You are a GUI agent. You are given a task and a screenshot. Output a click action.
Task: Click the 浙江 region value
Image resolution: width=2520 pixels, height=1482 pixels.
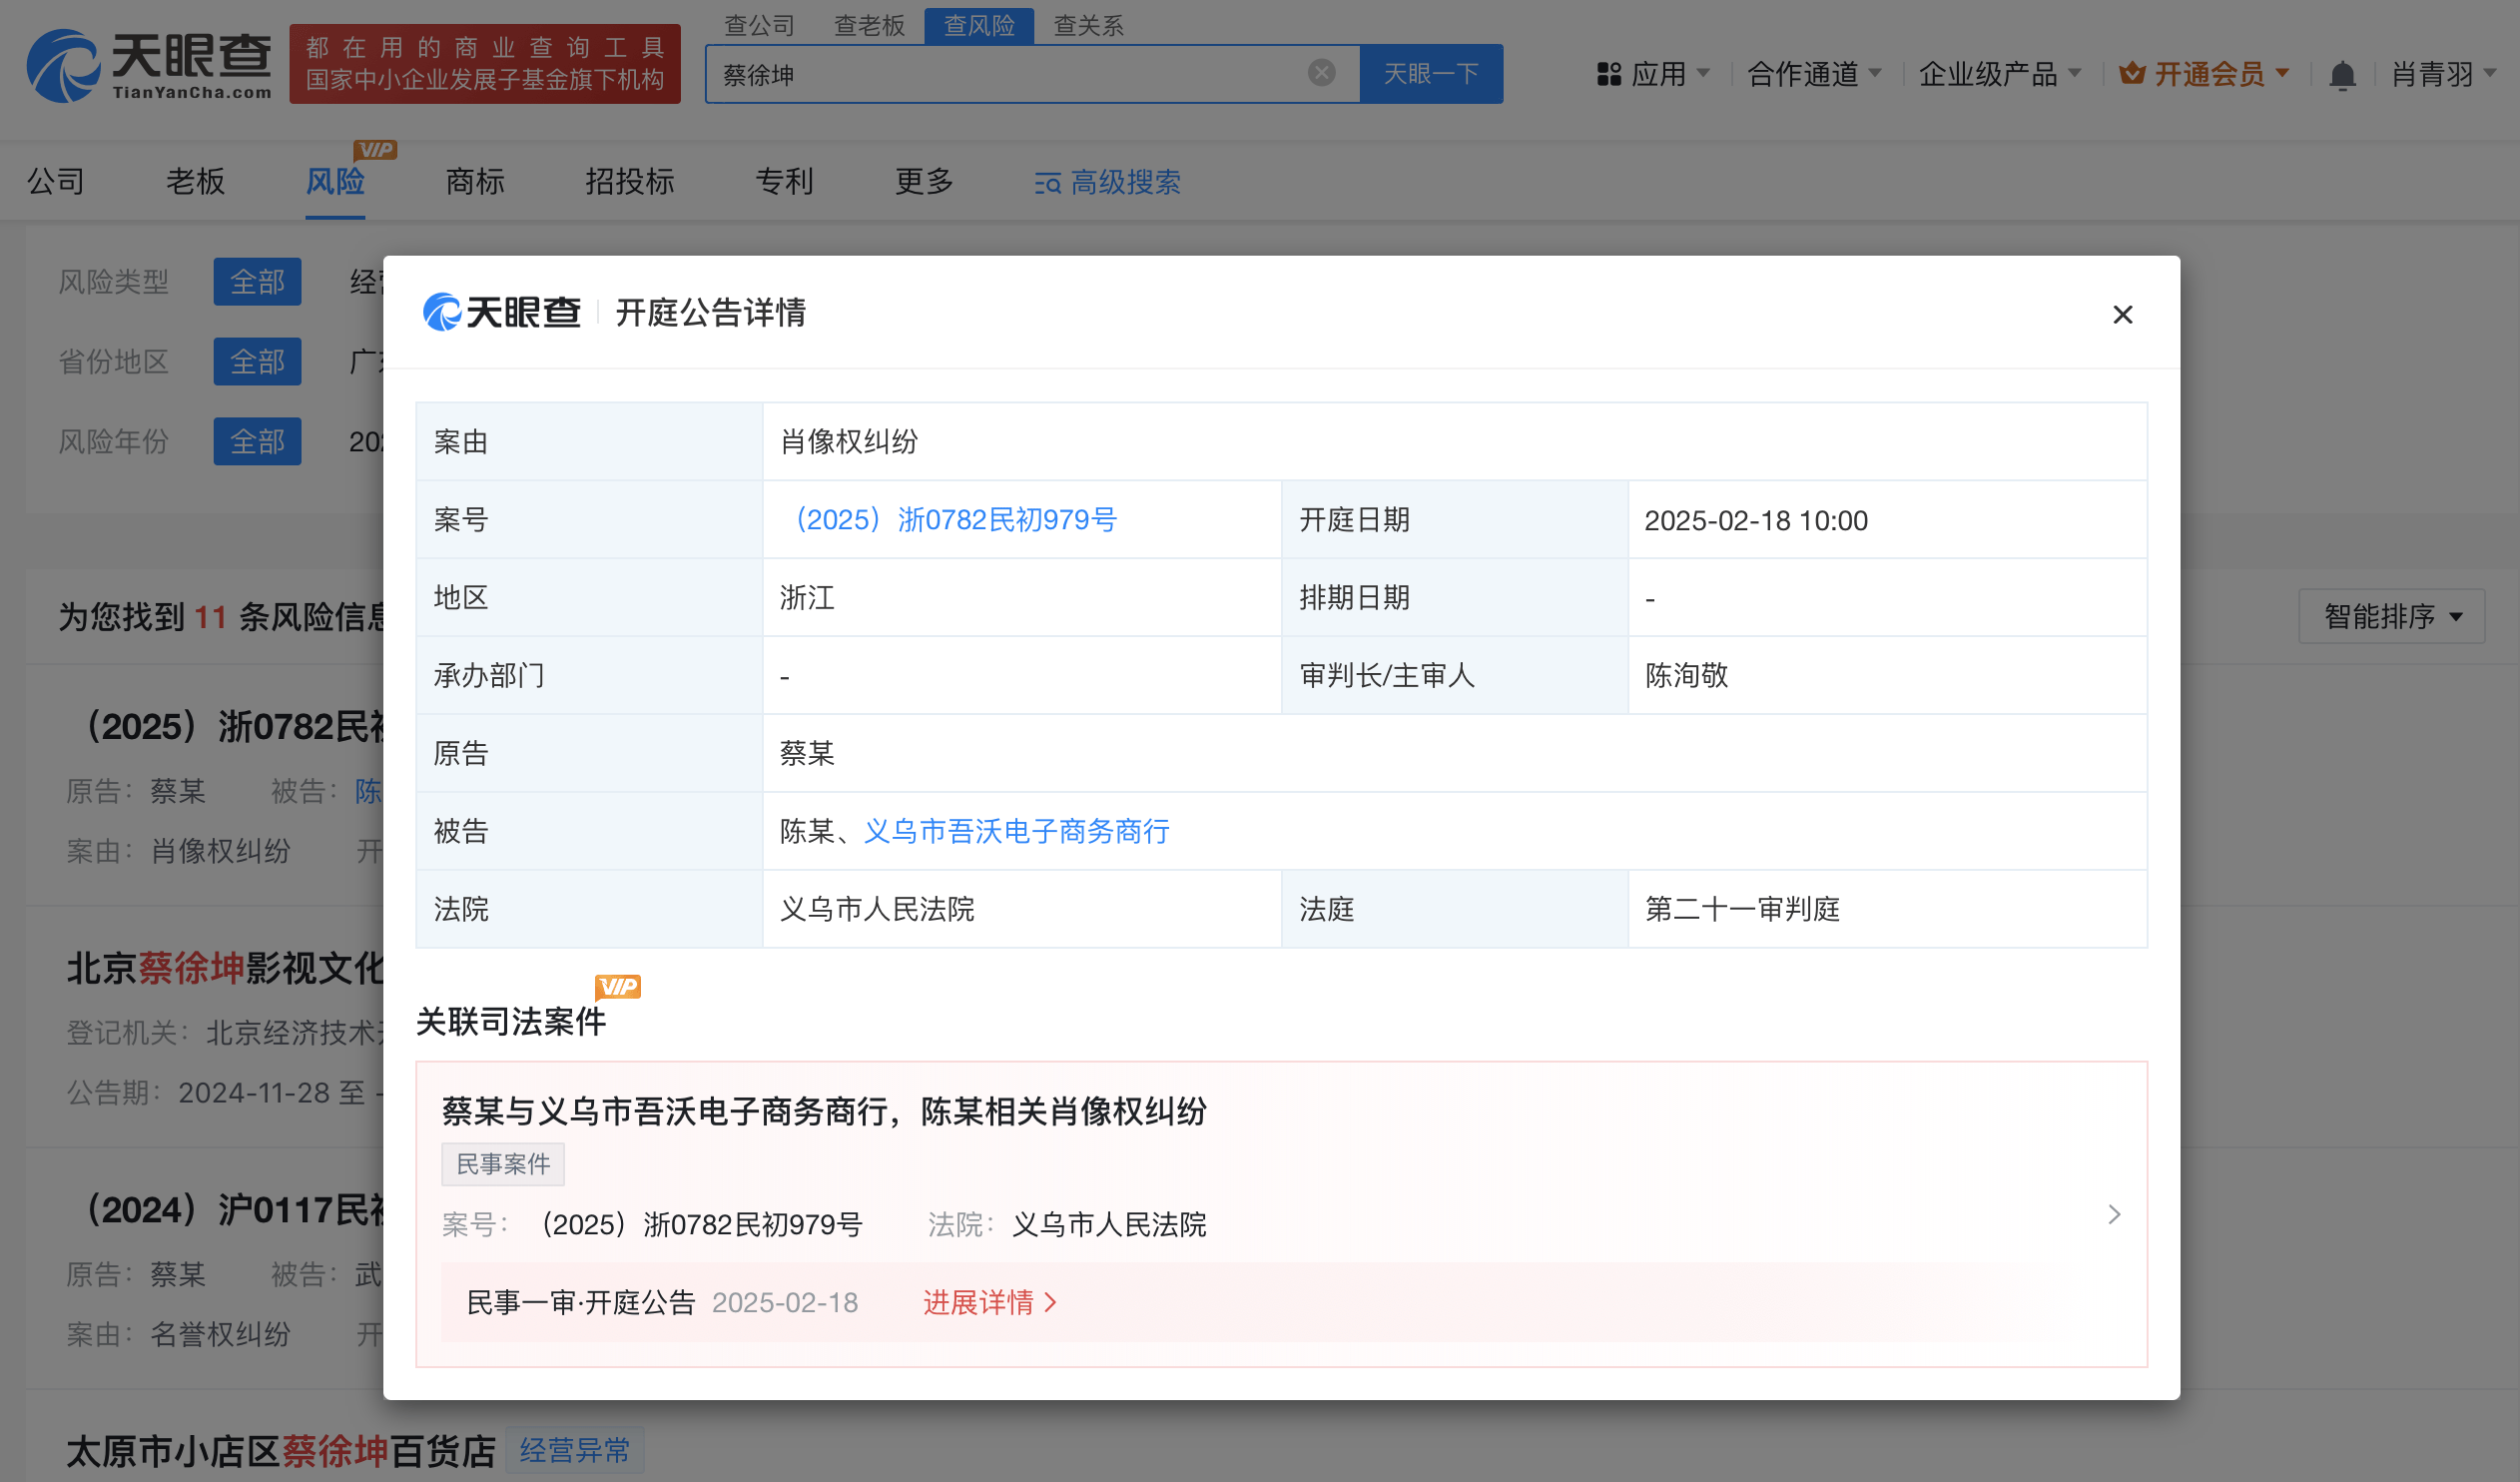tap(807, 597)
